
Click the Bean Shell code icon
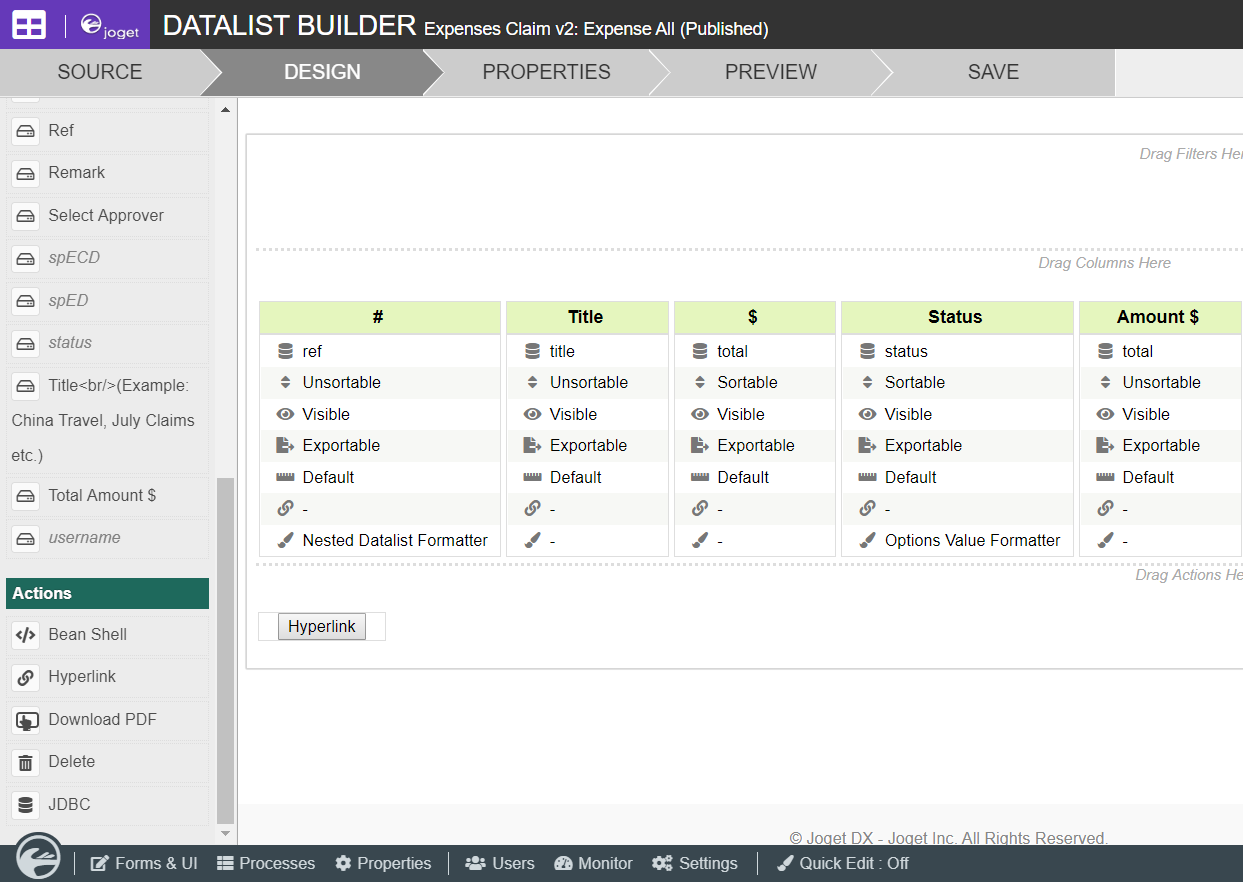pyautogui.click(x=26, y=635)
